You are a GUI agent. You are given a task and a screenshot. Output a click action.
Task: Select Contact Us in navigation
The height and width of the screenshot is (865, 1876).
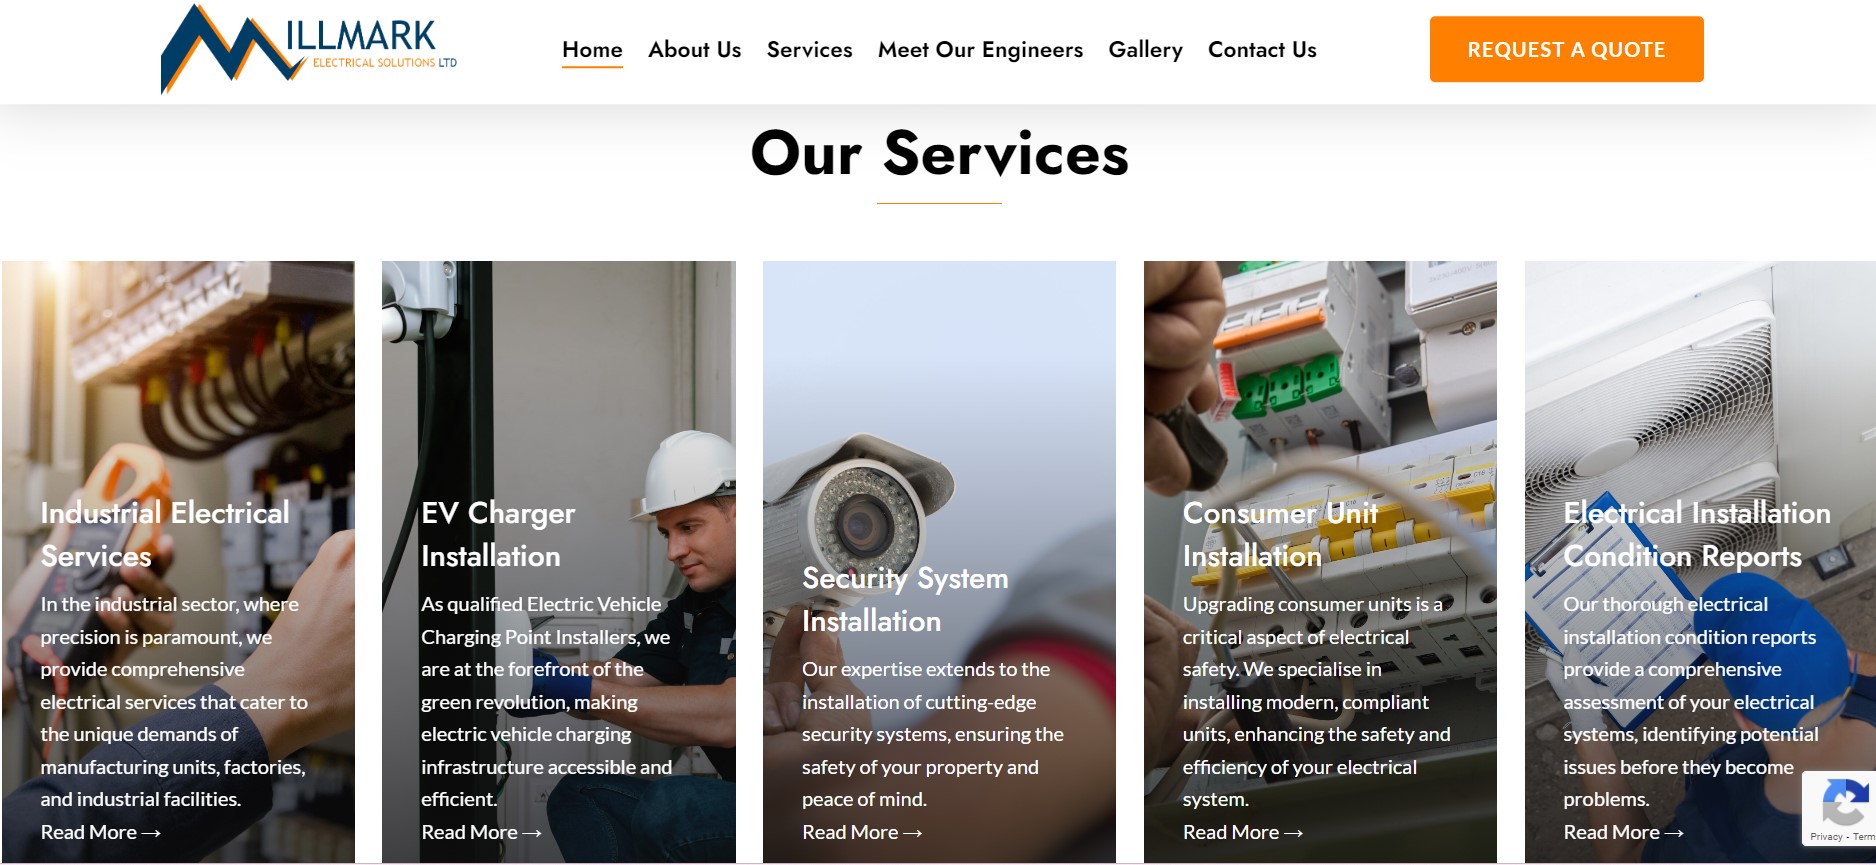pyautogui.click(x=1262, y=49)
